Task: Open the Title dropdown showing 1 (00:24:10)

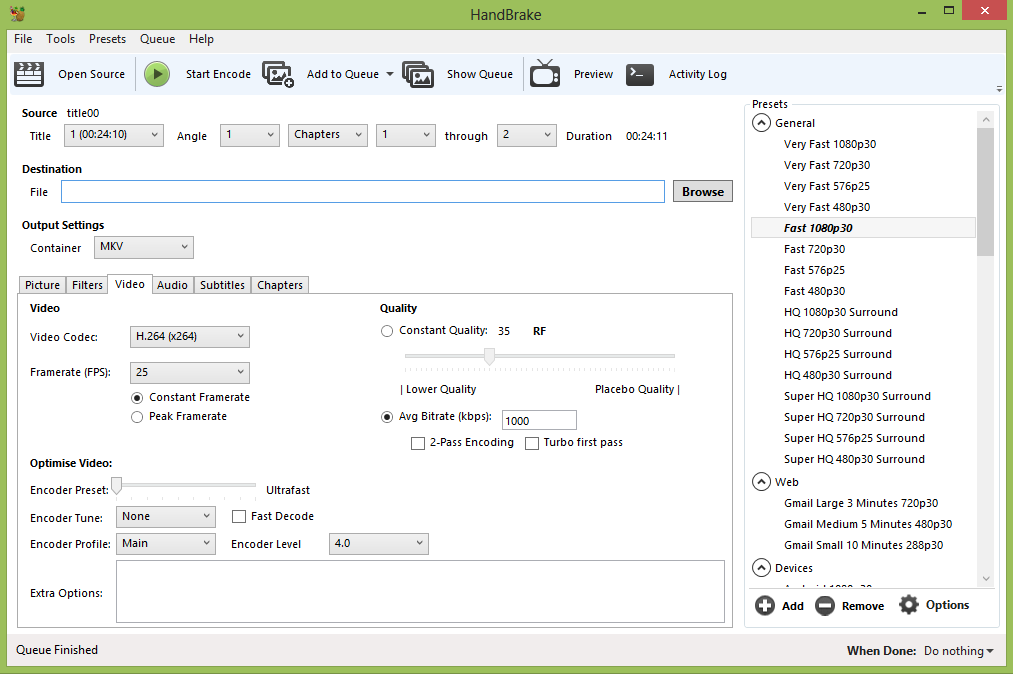Action: click(114, 135)
